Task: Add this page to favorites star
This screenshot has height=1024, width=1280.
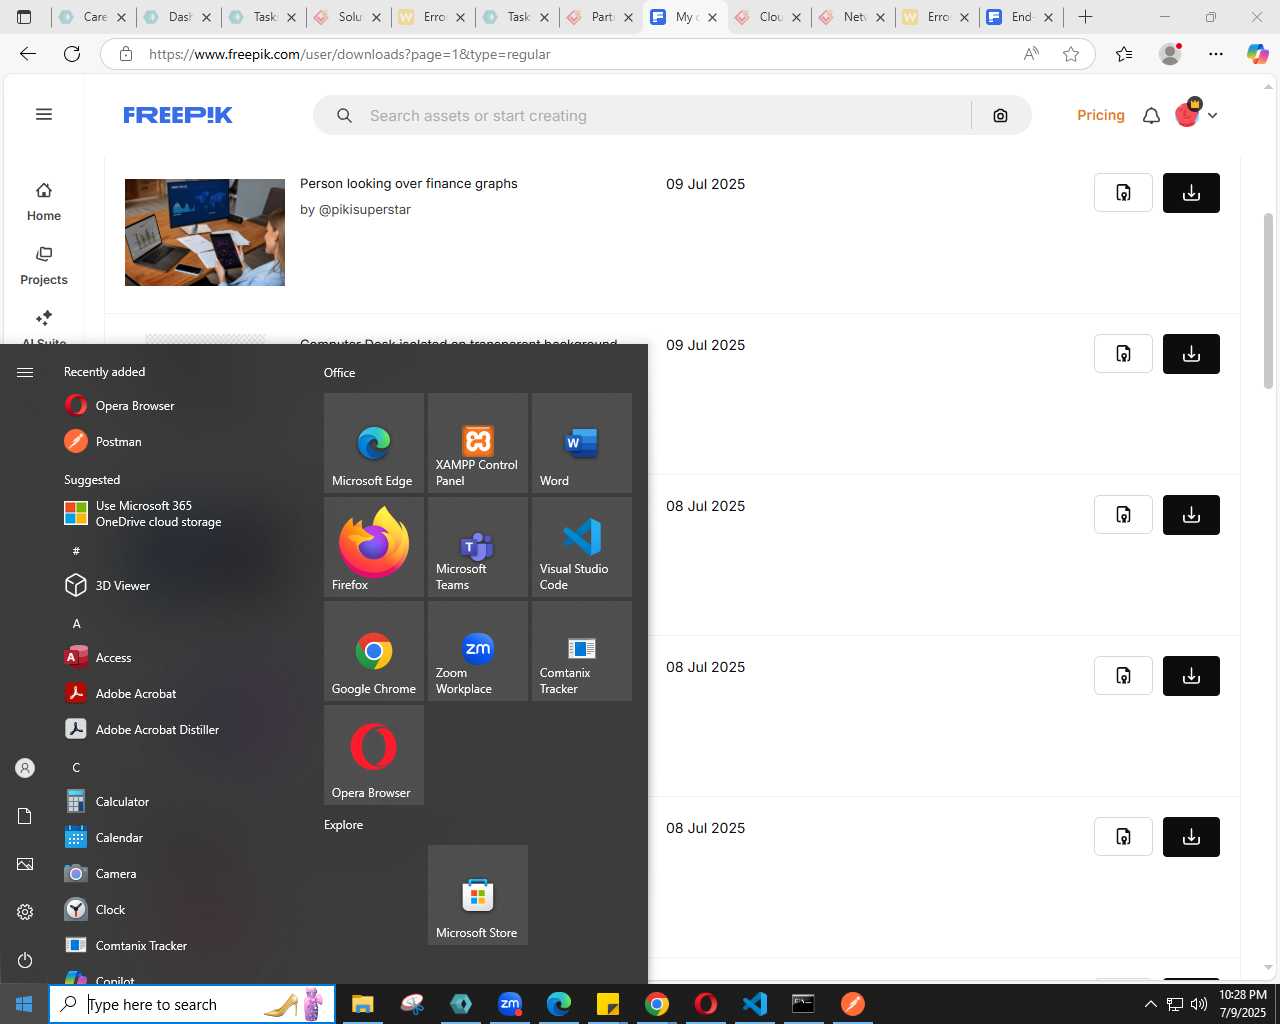Action: pyautogui.click(x=1071, y=54)
